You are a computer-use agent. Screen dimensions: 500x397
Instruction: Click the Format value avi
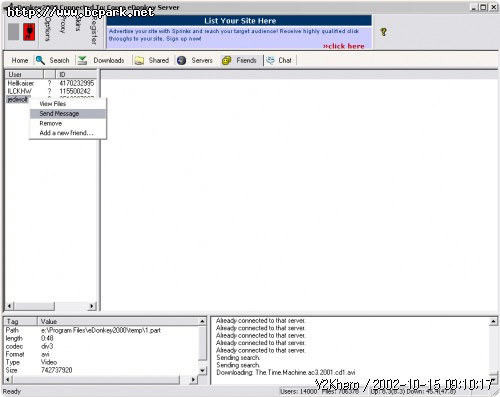pyautogui.click(x=45, y=354)
